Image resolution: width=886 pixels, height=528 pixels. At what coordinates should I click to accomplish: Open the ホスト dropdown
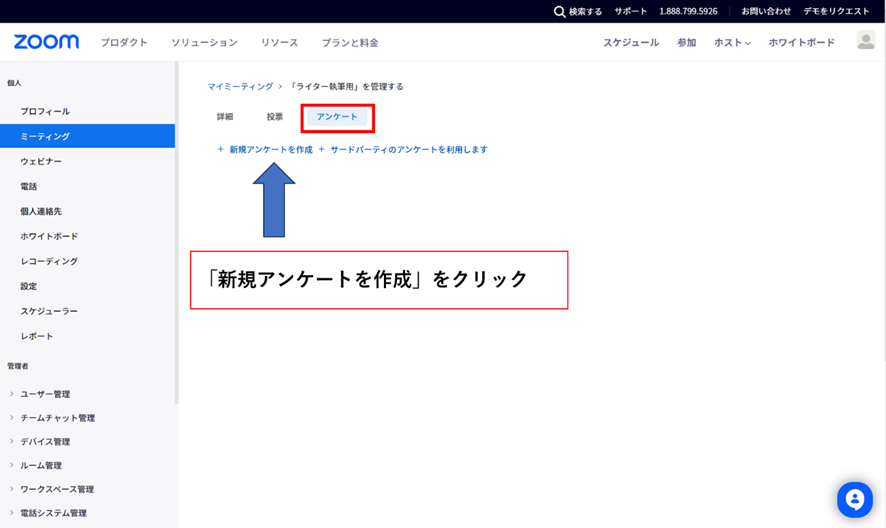click(x=732, y=42)
